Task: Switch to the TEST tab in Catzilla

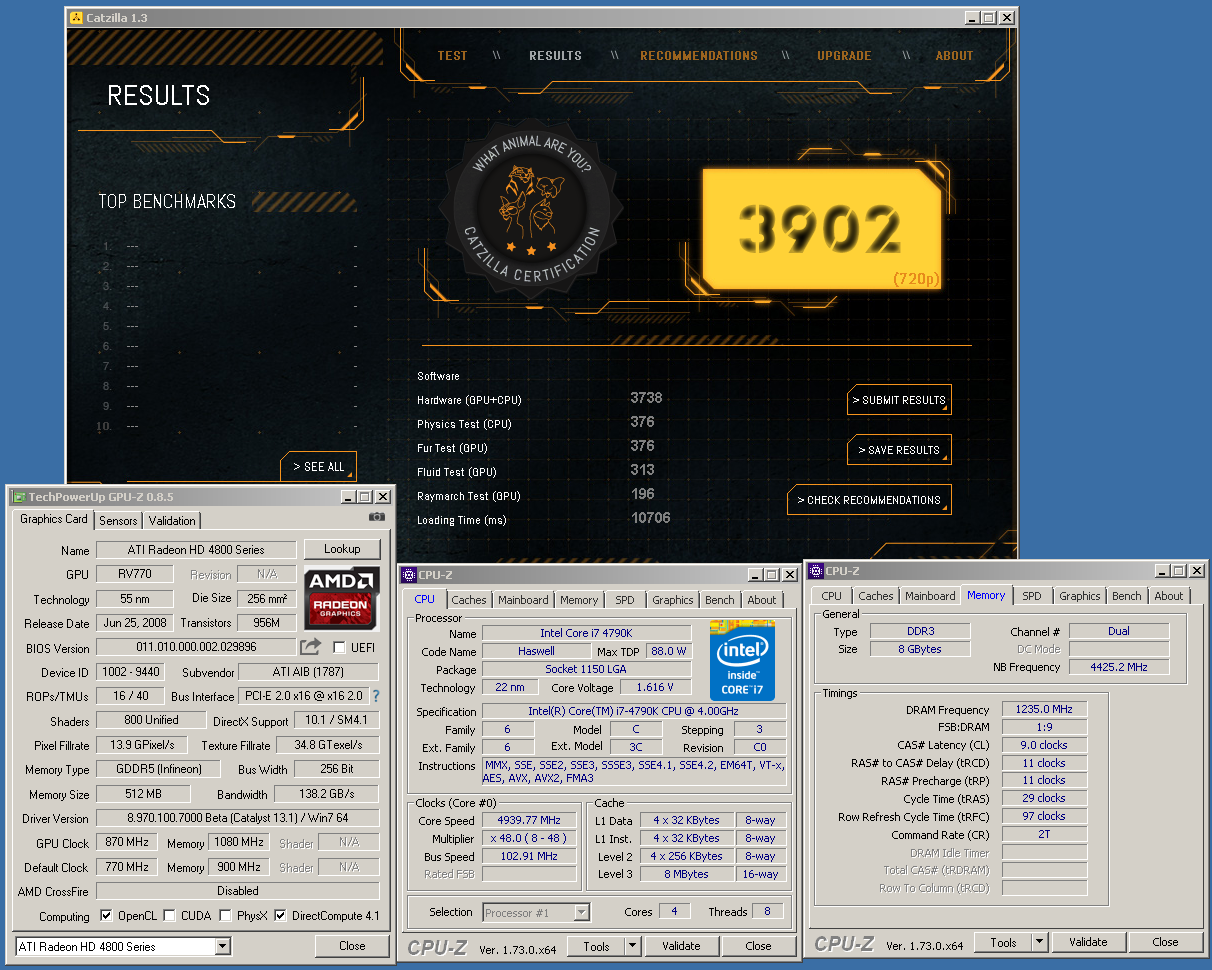Action: pos(452,56)
